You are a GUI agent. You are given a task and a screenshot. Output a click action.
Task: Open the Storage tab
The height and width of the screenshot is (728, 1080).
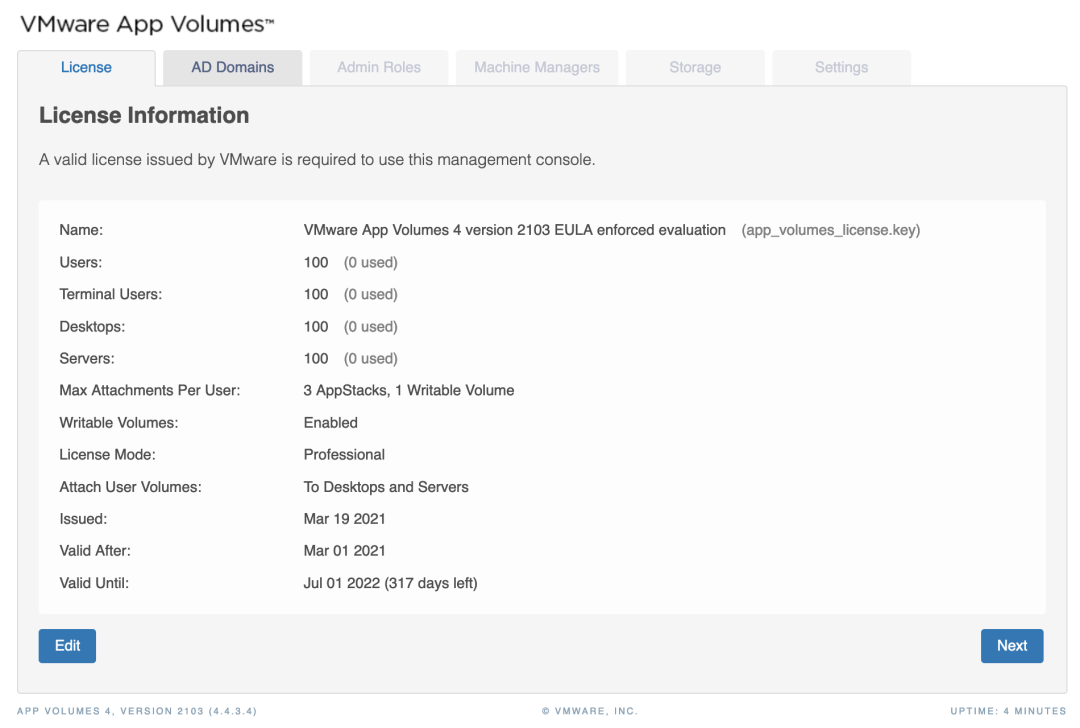(695, 68)
